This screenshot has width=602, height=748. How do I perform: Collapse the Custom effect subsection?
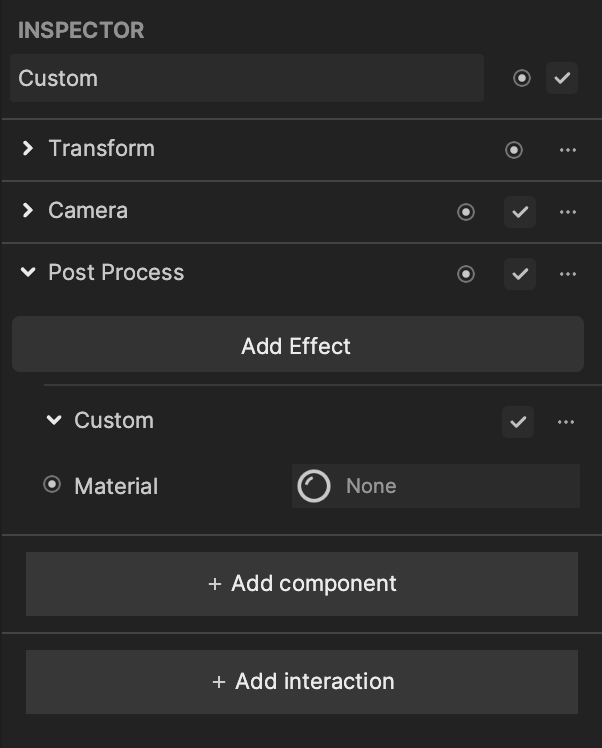(54, 420)
